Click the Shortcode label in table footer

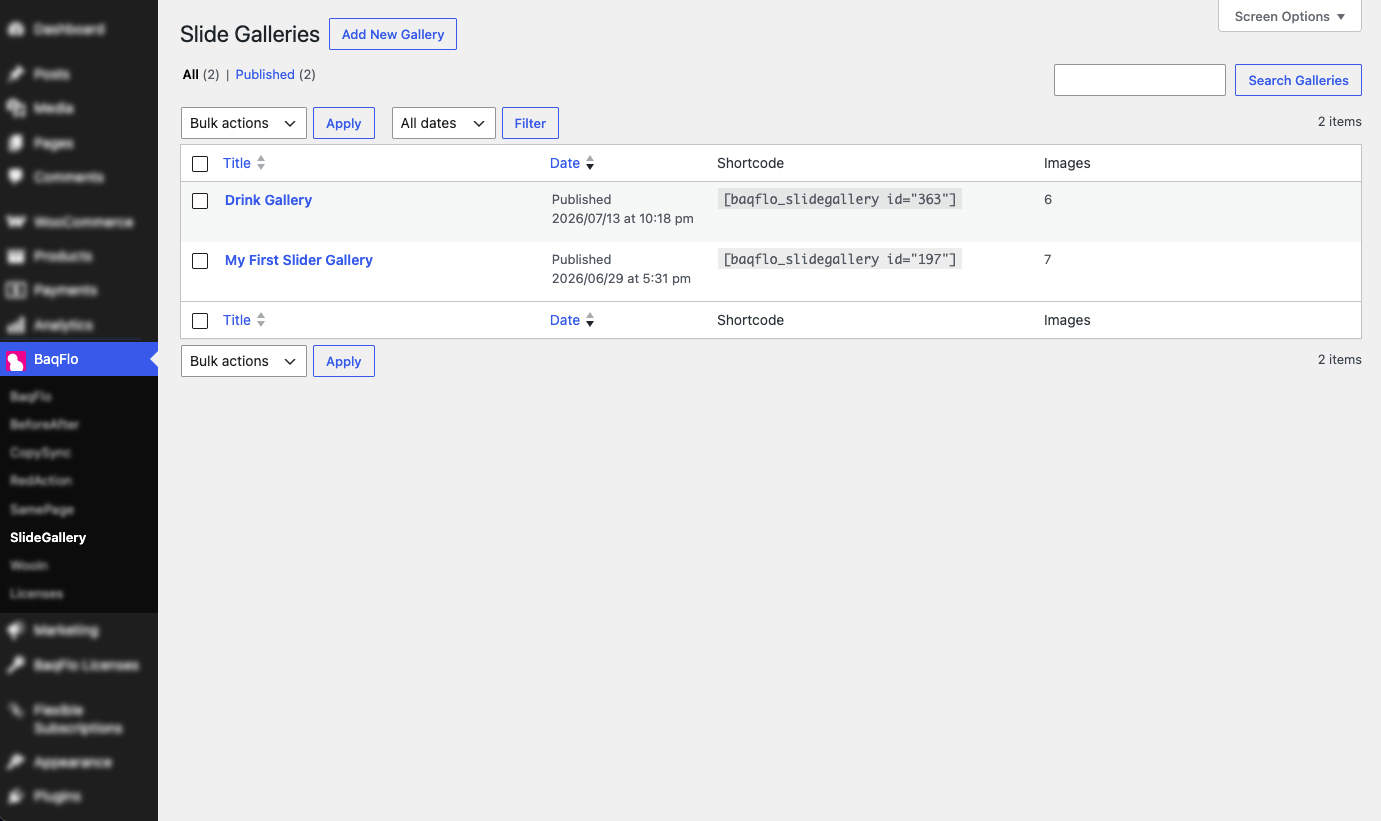point(750,320)
